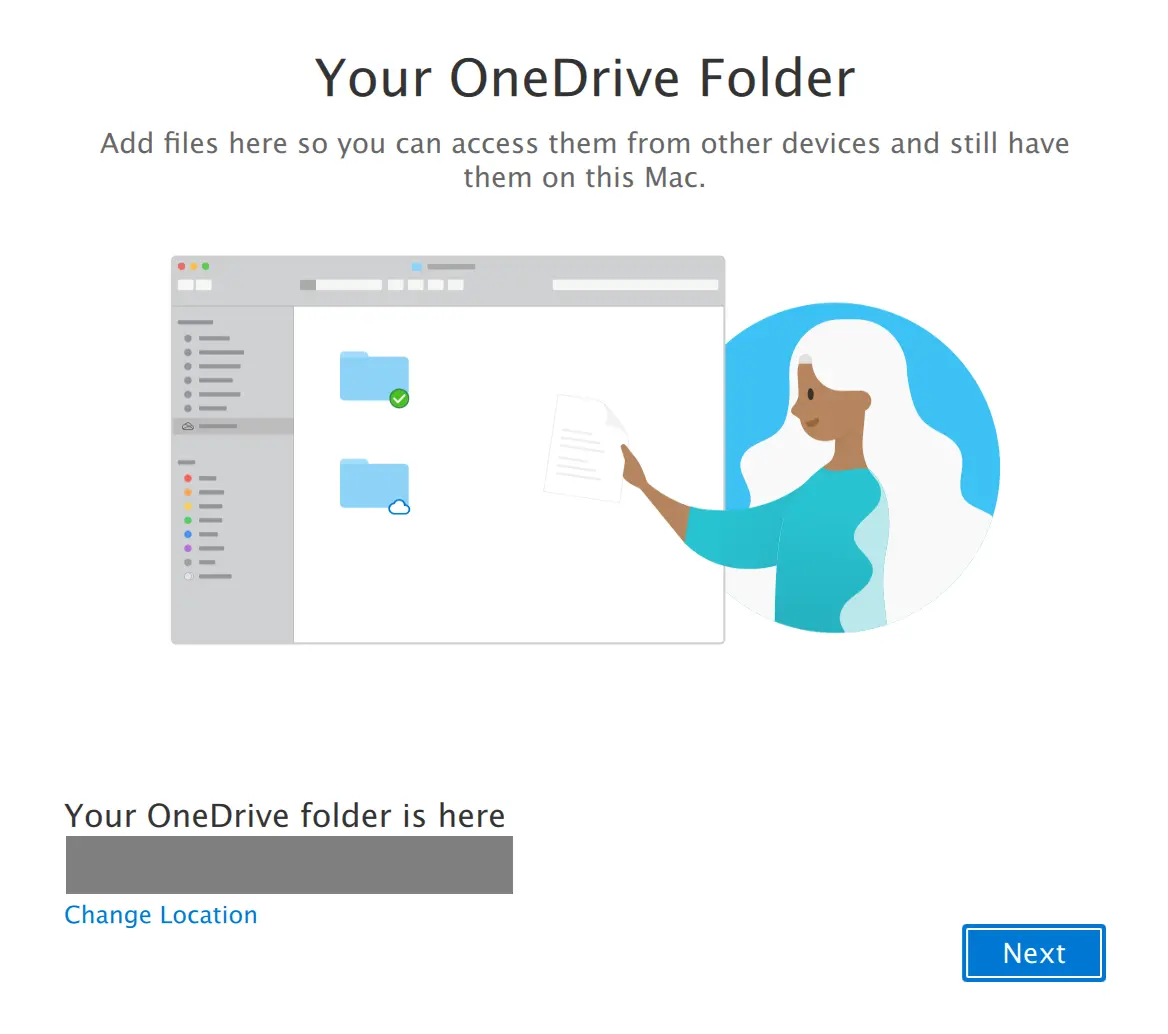Select the first Favorites item in the sidebar
The image size is (1168, 1034).
coord(215,338)
